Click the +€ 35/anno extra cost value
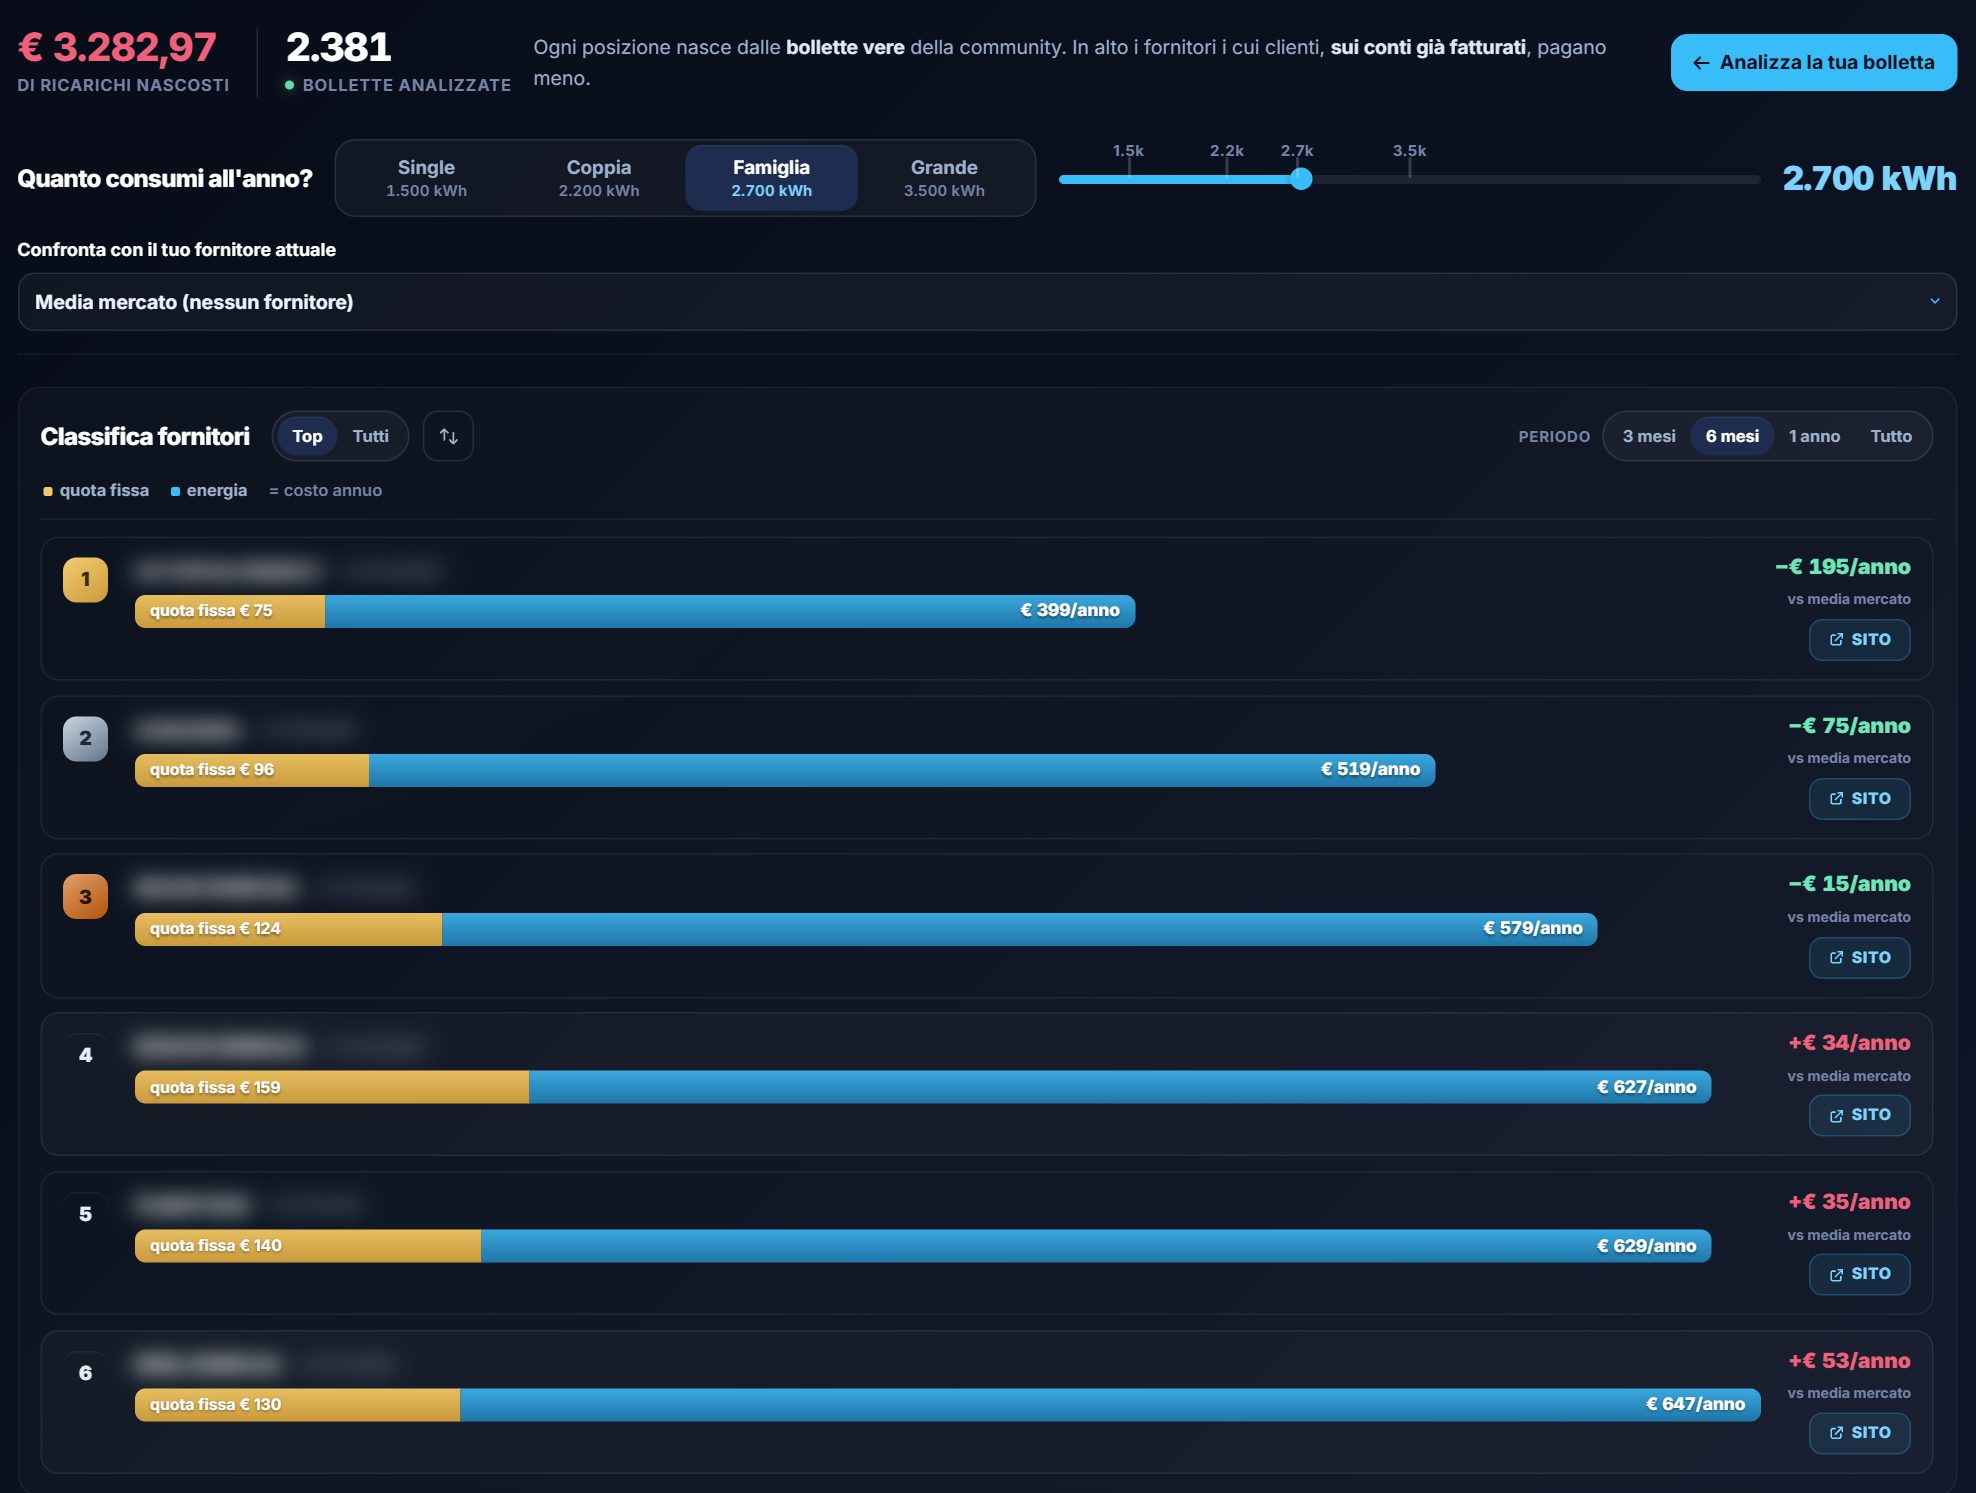Screen dimensions: 1976x1493 point(1849,1202)
